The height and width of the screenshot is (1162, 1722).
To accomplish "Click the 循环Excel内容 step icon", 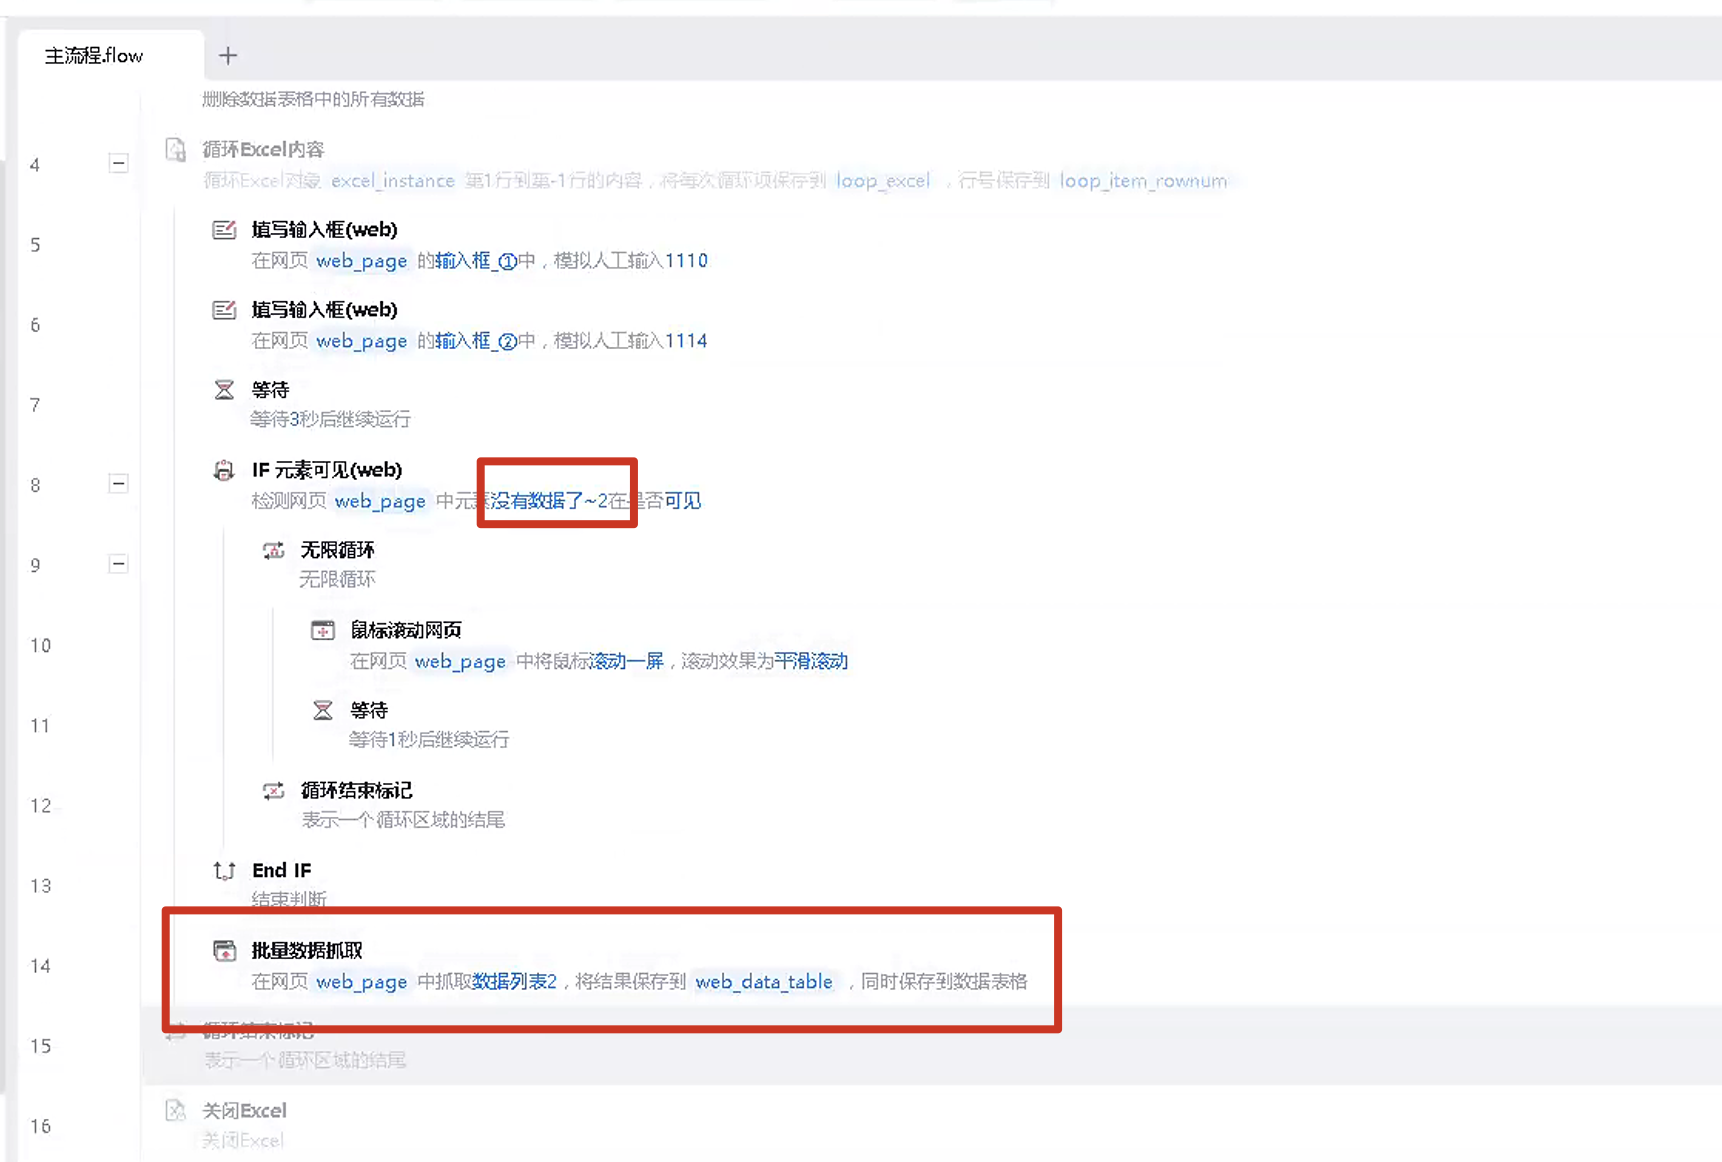I will 176,150.
